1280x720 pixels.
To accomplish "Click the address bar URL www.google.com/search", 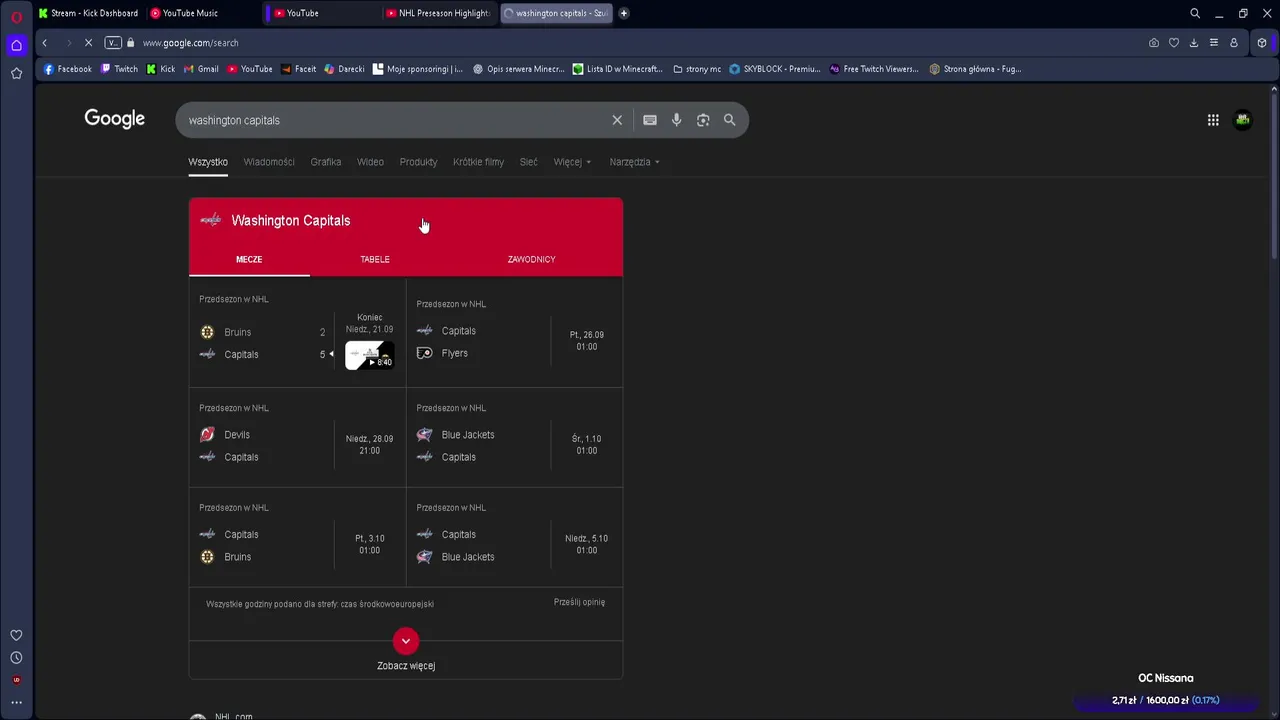I will click(190, 43).
